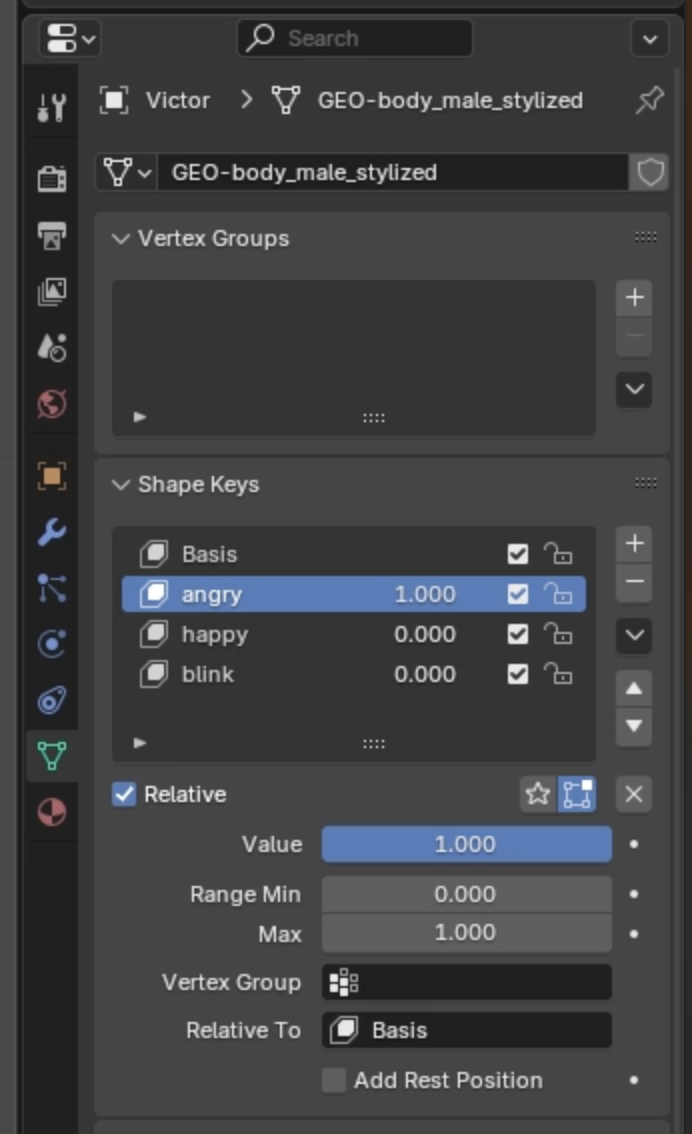This screenshot has width=692, height=1134.
Task: Expand filter options in Vertex Groups list
Action: point(140,417)
